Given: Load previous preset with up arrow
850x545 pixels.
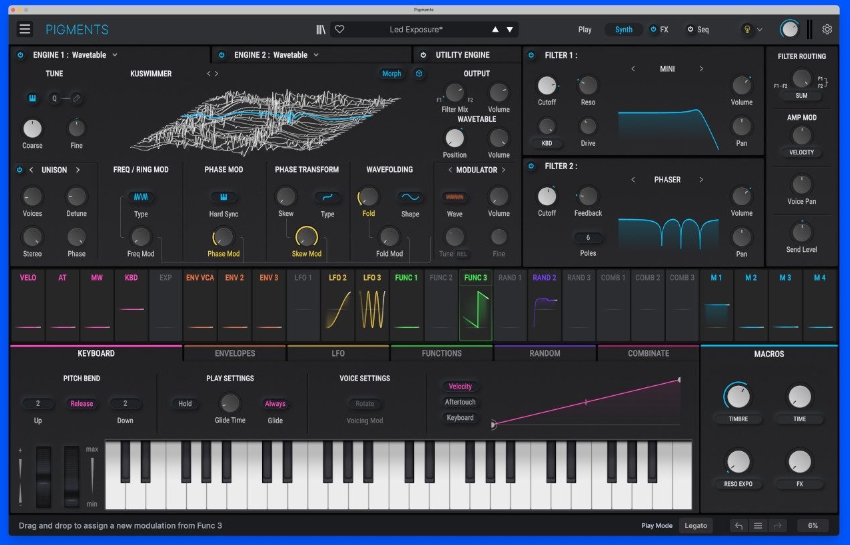Looking at the screenshot, I should pos(495,29).
